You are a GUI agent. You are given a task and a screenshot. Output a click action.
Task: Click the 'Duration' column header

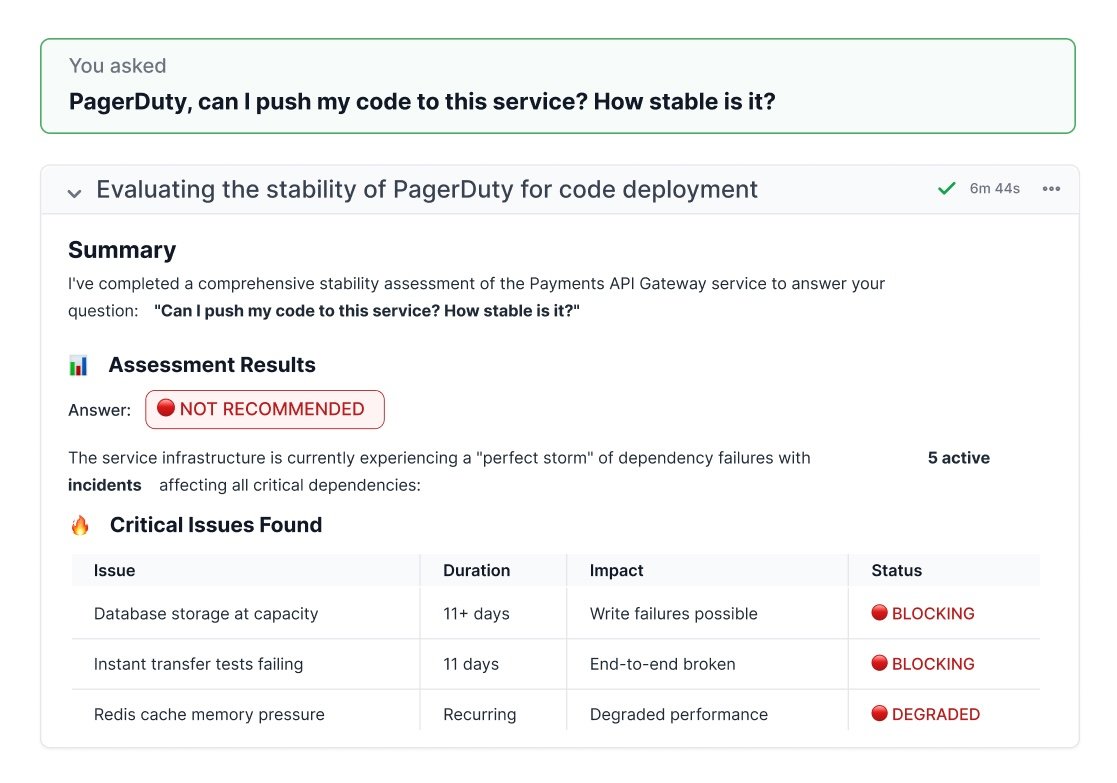click(x=477, y=571)
